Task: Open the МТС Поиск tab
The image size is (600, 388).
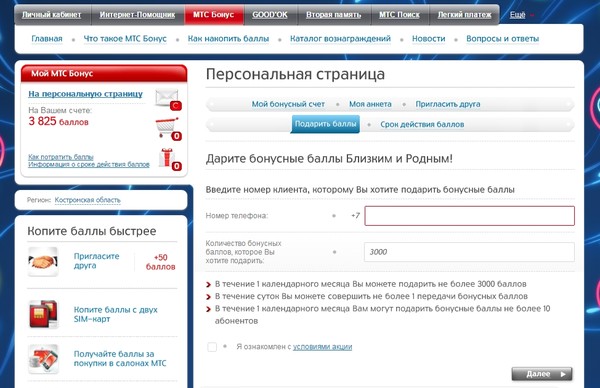Action: point(399,15)
